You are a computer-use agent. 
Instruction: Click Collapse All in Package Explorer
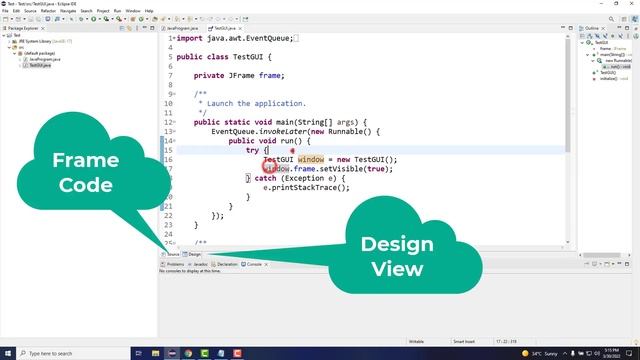pos(122,28)
